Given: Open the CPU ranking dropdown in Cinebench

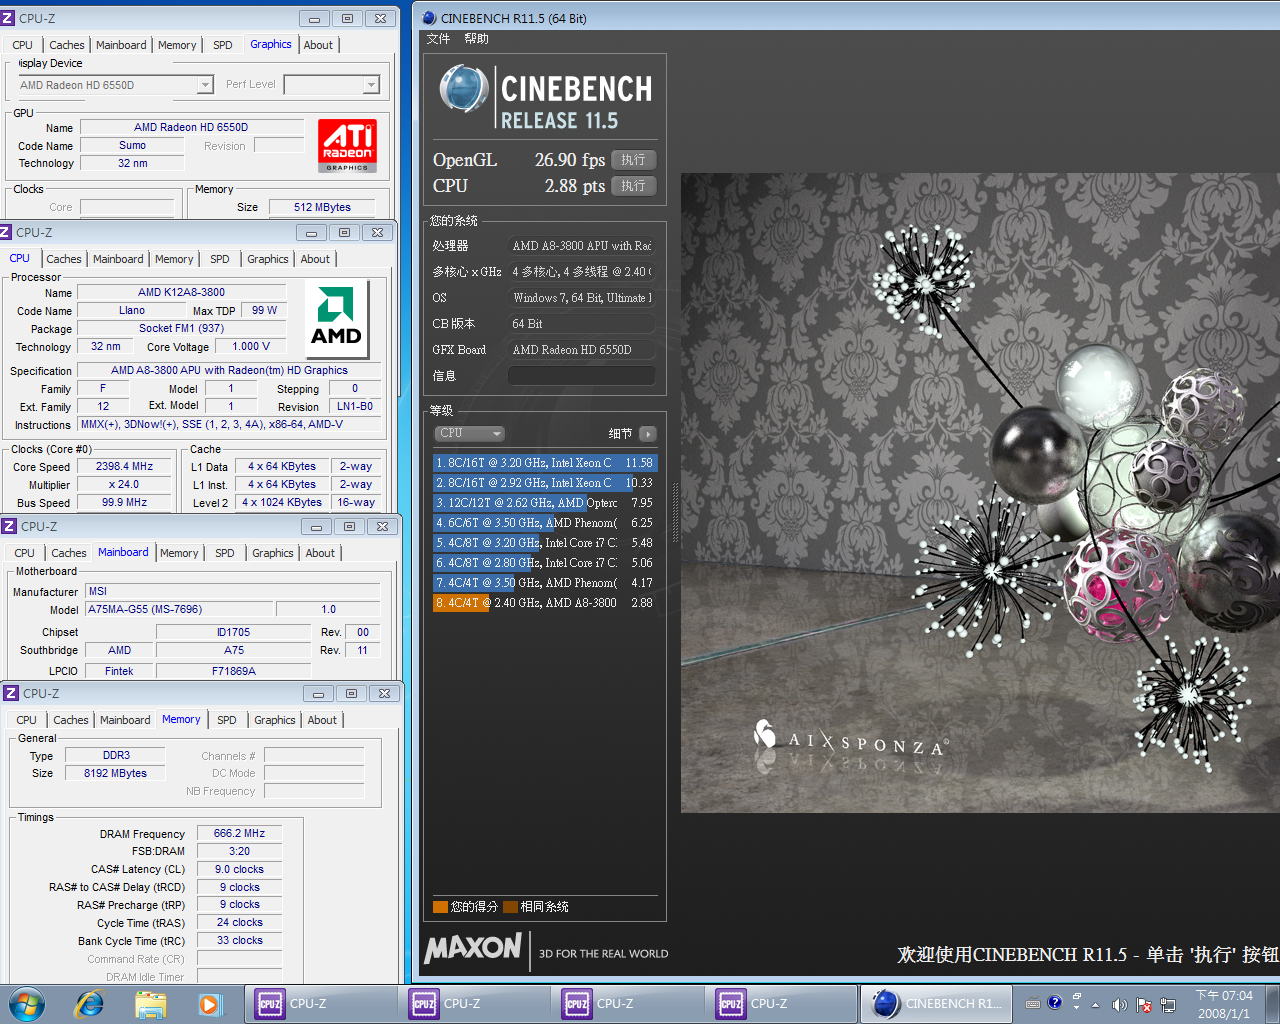Looking at the screenshot, I should [470, 433].
